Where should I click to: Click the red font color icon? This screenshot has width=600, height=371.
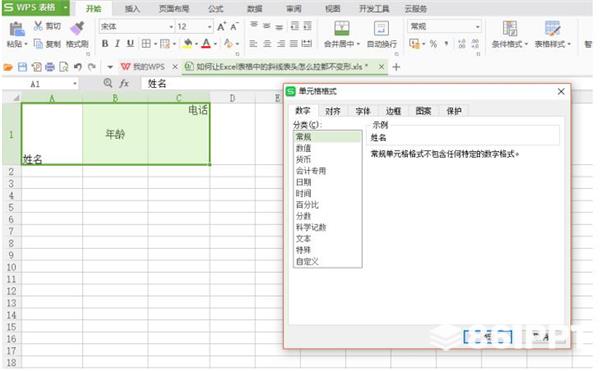206,44
